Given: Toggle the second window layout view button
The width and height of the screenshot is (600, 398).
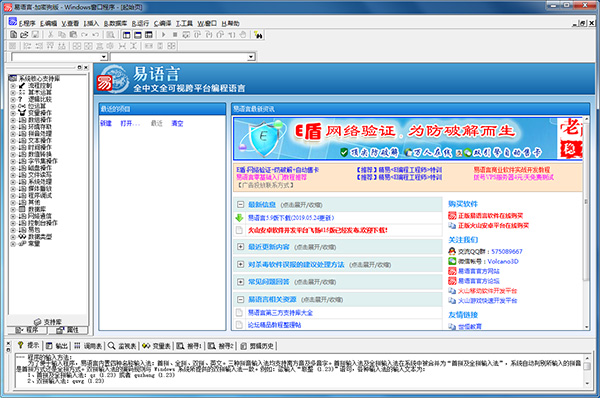Looking at the screenshot, I should 138,35.
